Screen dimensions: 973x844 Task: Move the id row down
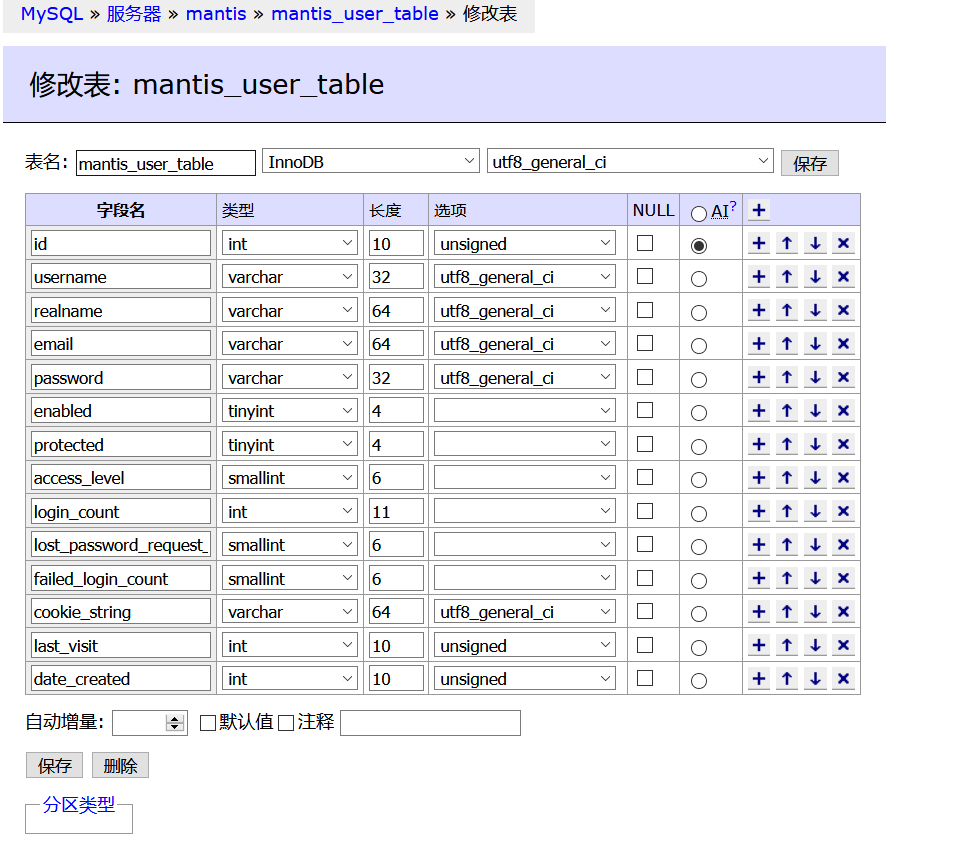[x=815, y=243]
